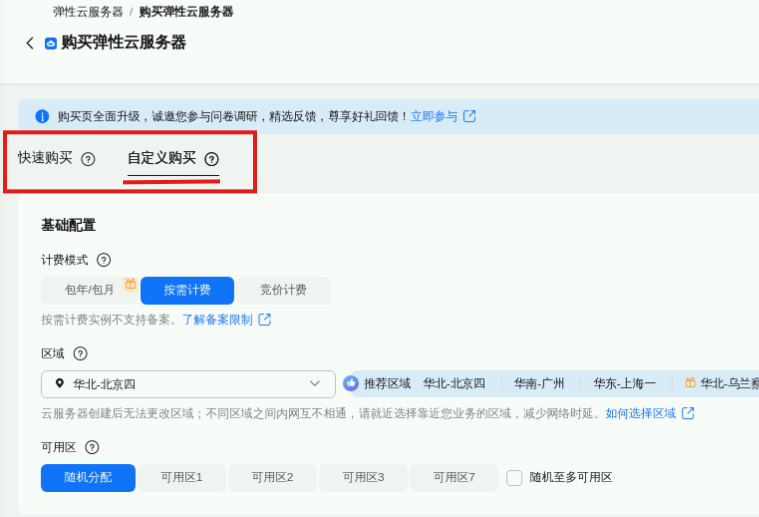Select 包年/包月 billing mode
Image resolution: width=759 pixels, height=517 pixels.
tap(89, 290)
